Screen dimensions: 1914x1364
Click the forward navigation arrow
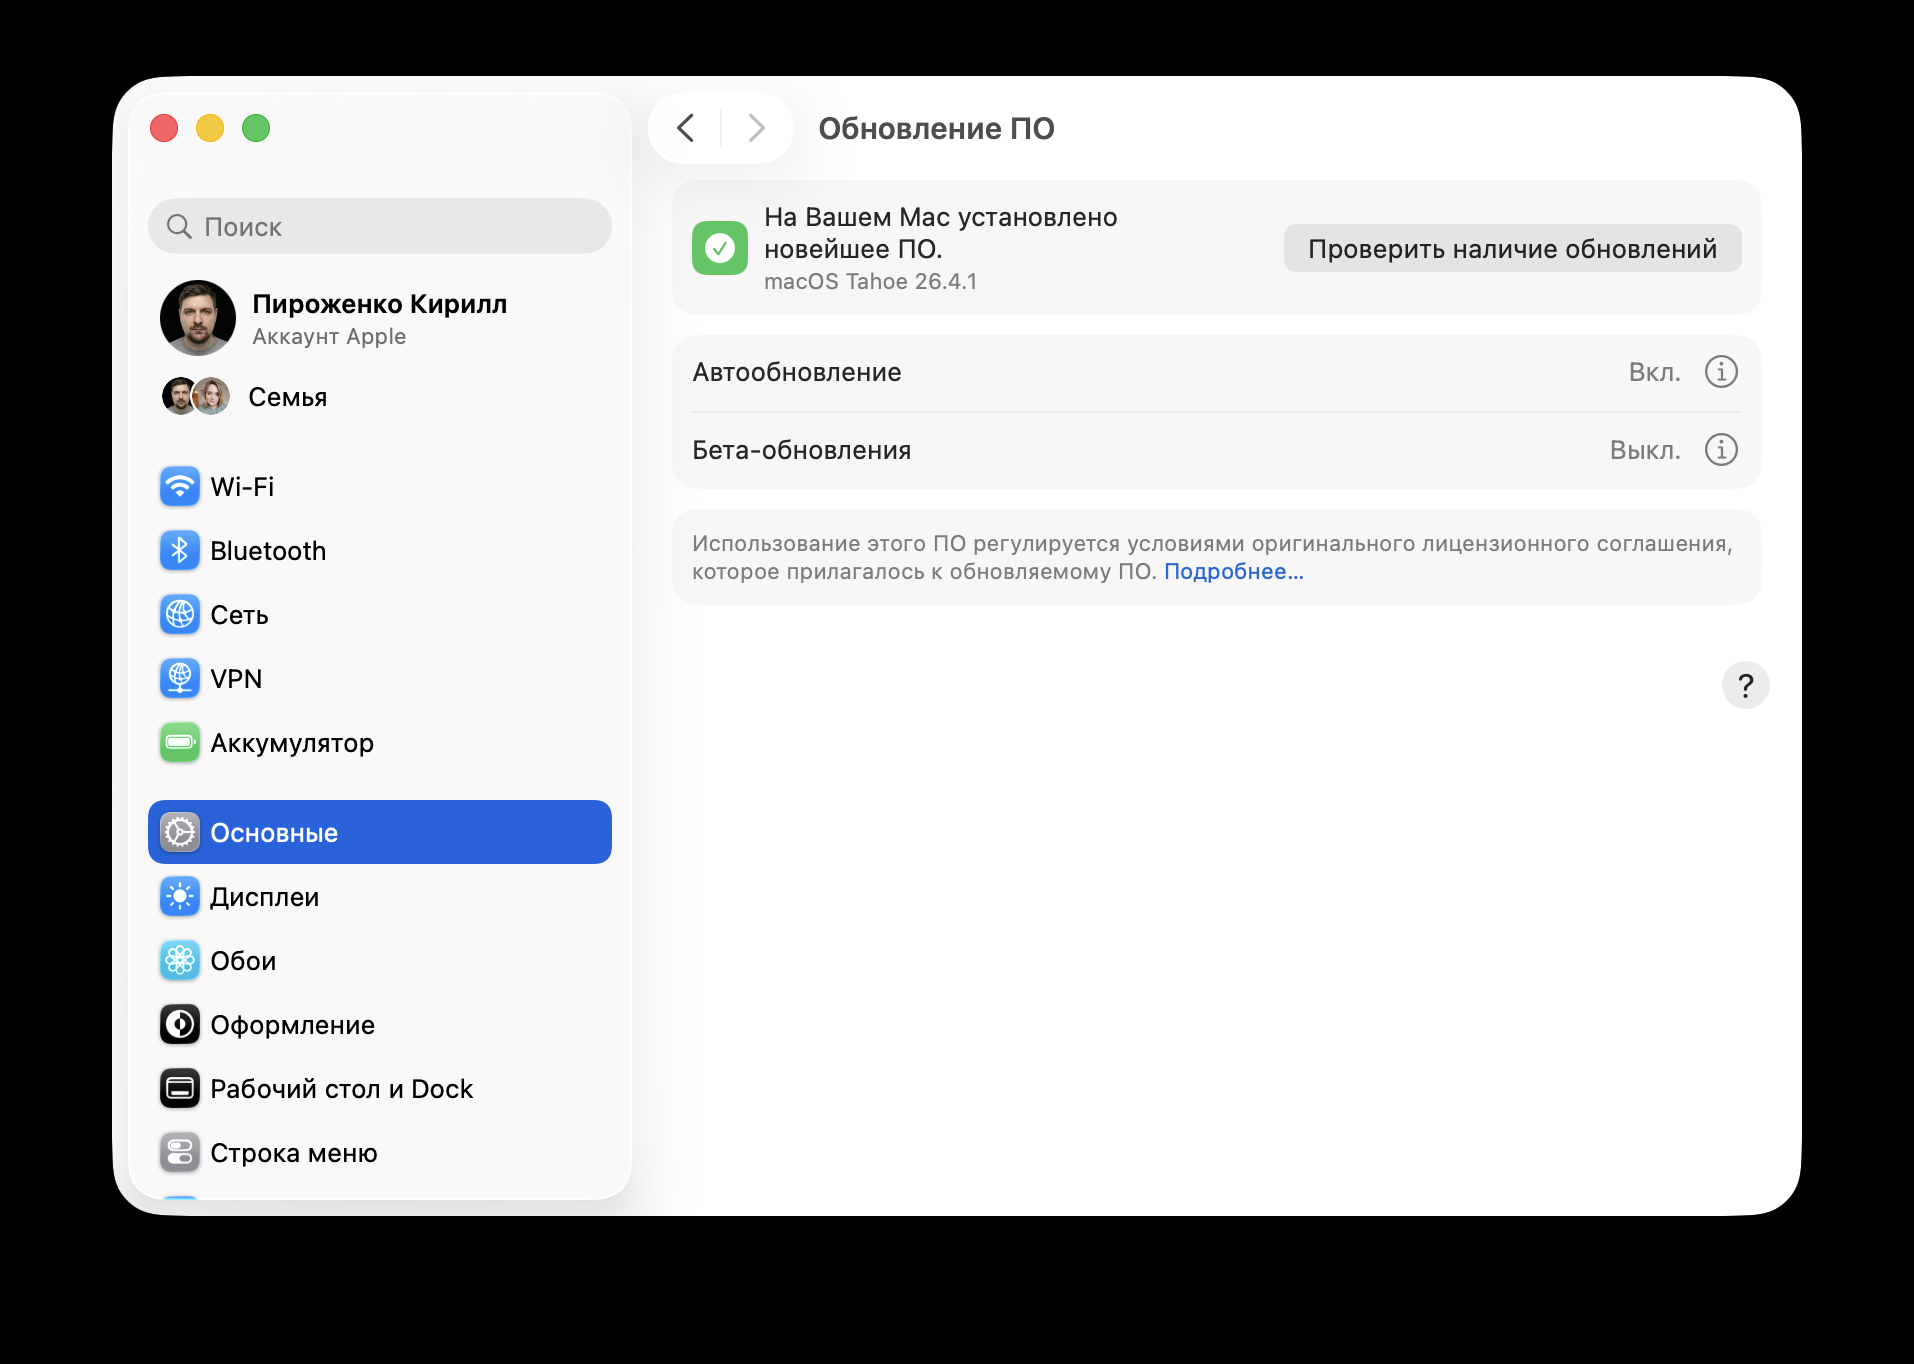[755, 128]
